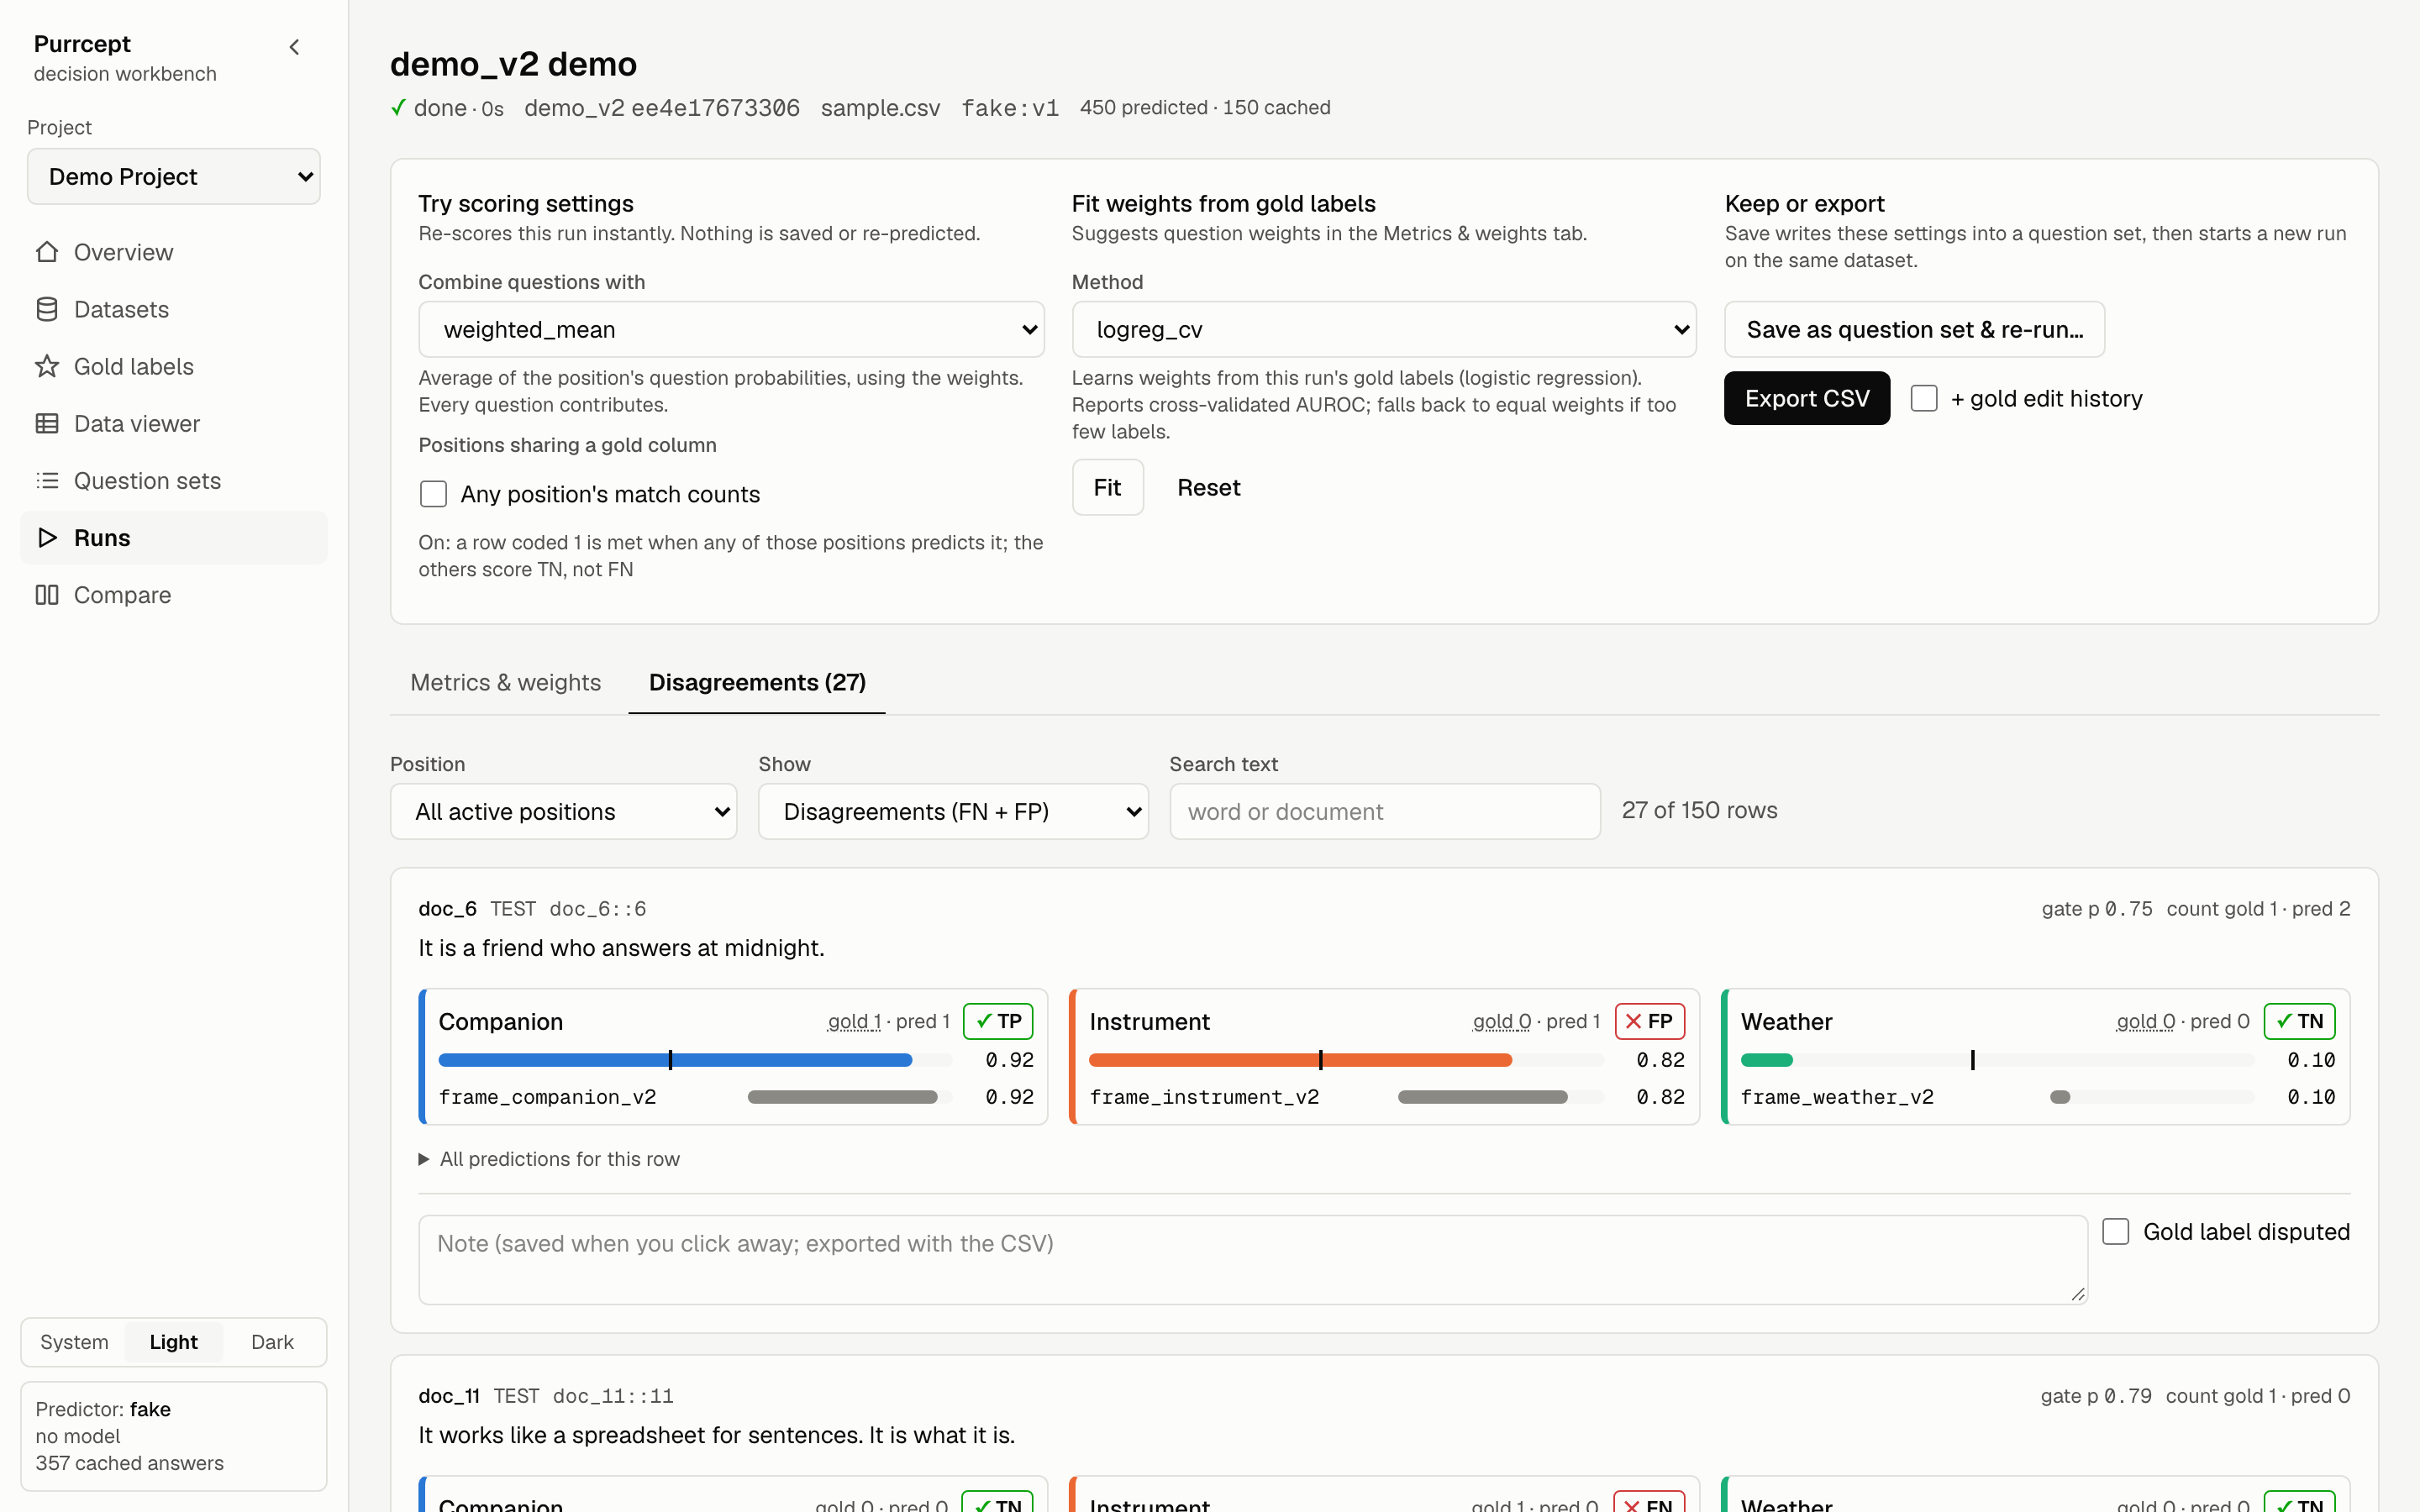This screenshot has height=1512, width=2420.
Task: Click the doc_11 document name
Action: coord(449,1396)
